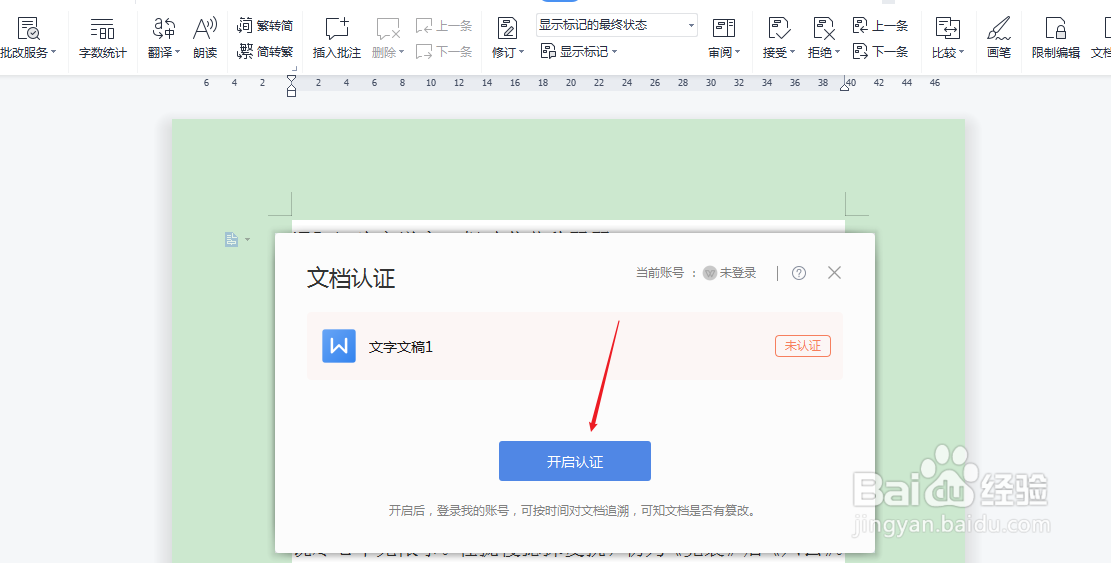Click the 翻译 translate icon
Image resolution: width=1111 pixels, height=563 pixels.
pyautogui.click(x=164, y=29)
